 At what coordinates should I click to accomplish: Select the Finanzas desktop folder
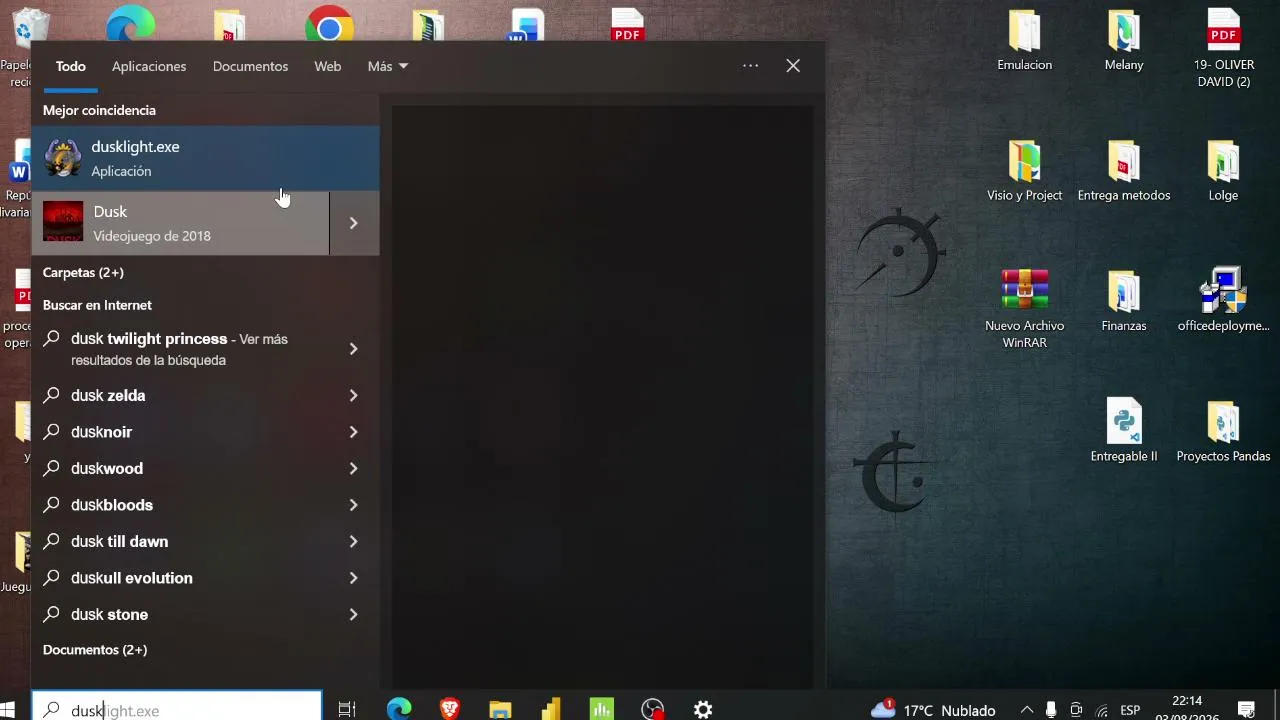(x=1124, y=301)
